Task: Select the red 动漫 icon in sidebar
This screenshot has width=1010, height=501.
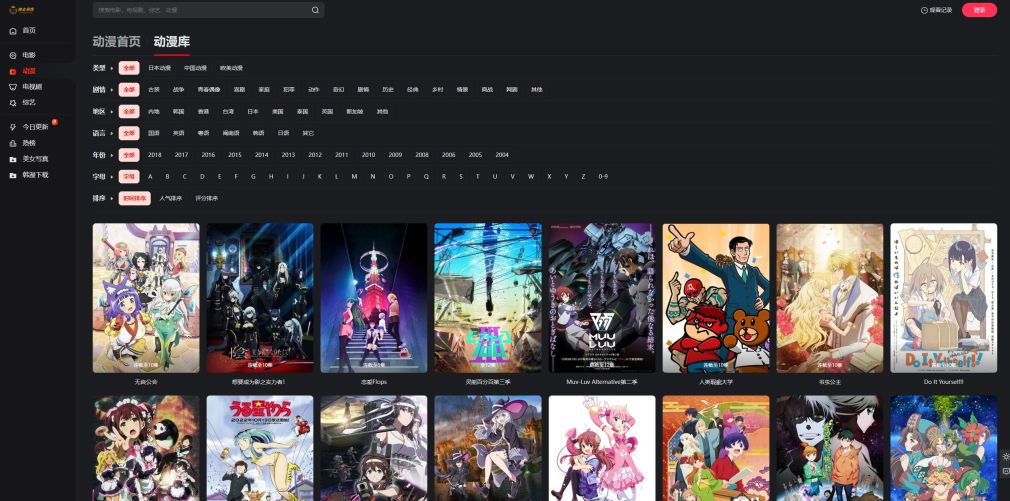Action: (13, 71)
